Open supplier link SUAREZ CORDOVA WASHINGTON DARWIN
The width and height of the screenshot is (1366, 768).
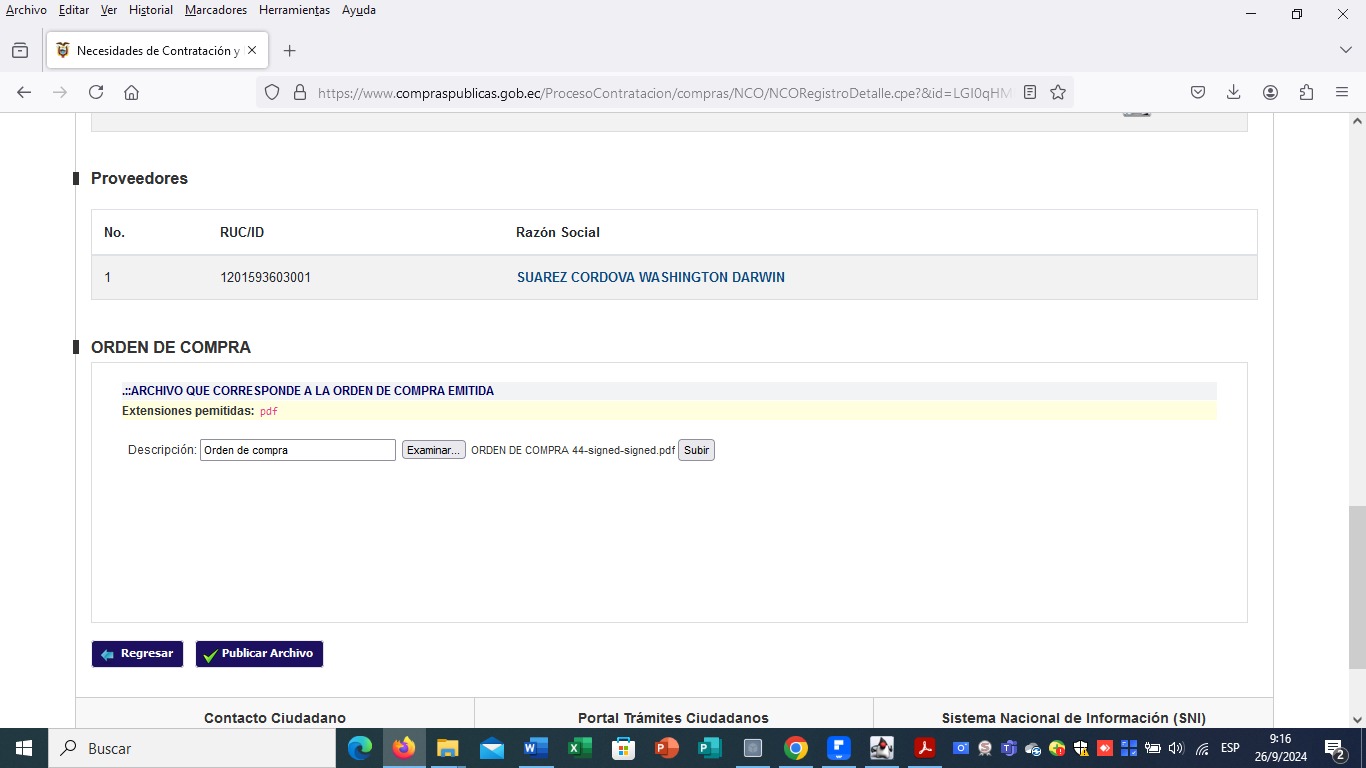pos(650,277)
